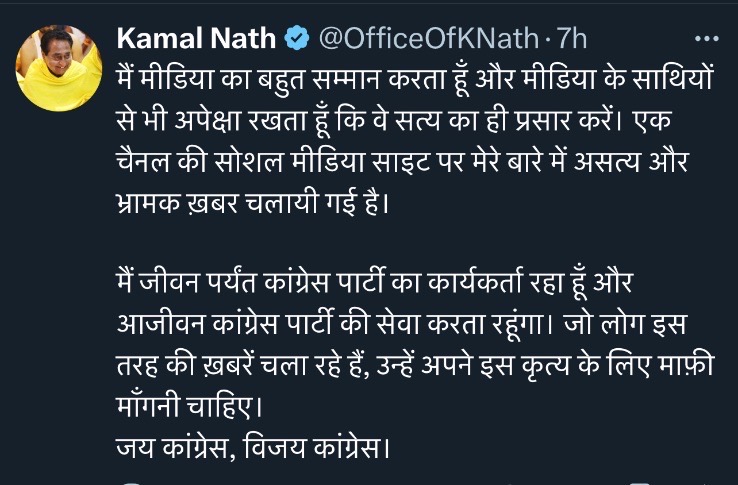Click the blue verified badge
This screenshot has width=738, height=485.
297,39
